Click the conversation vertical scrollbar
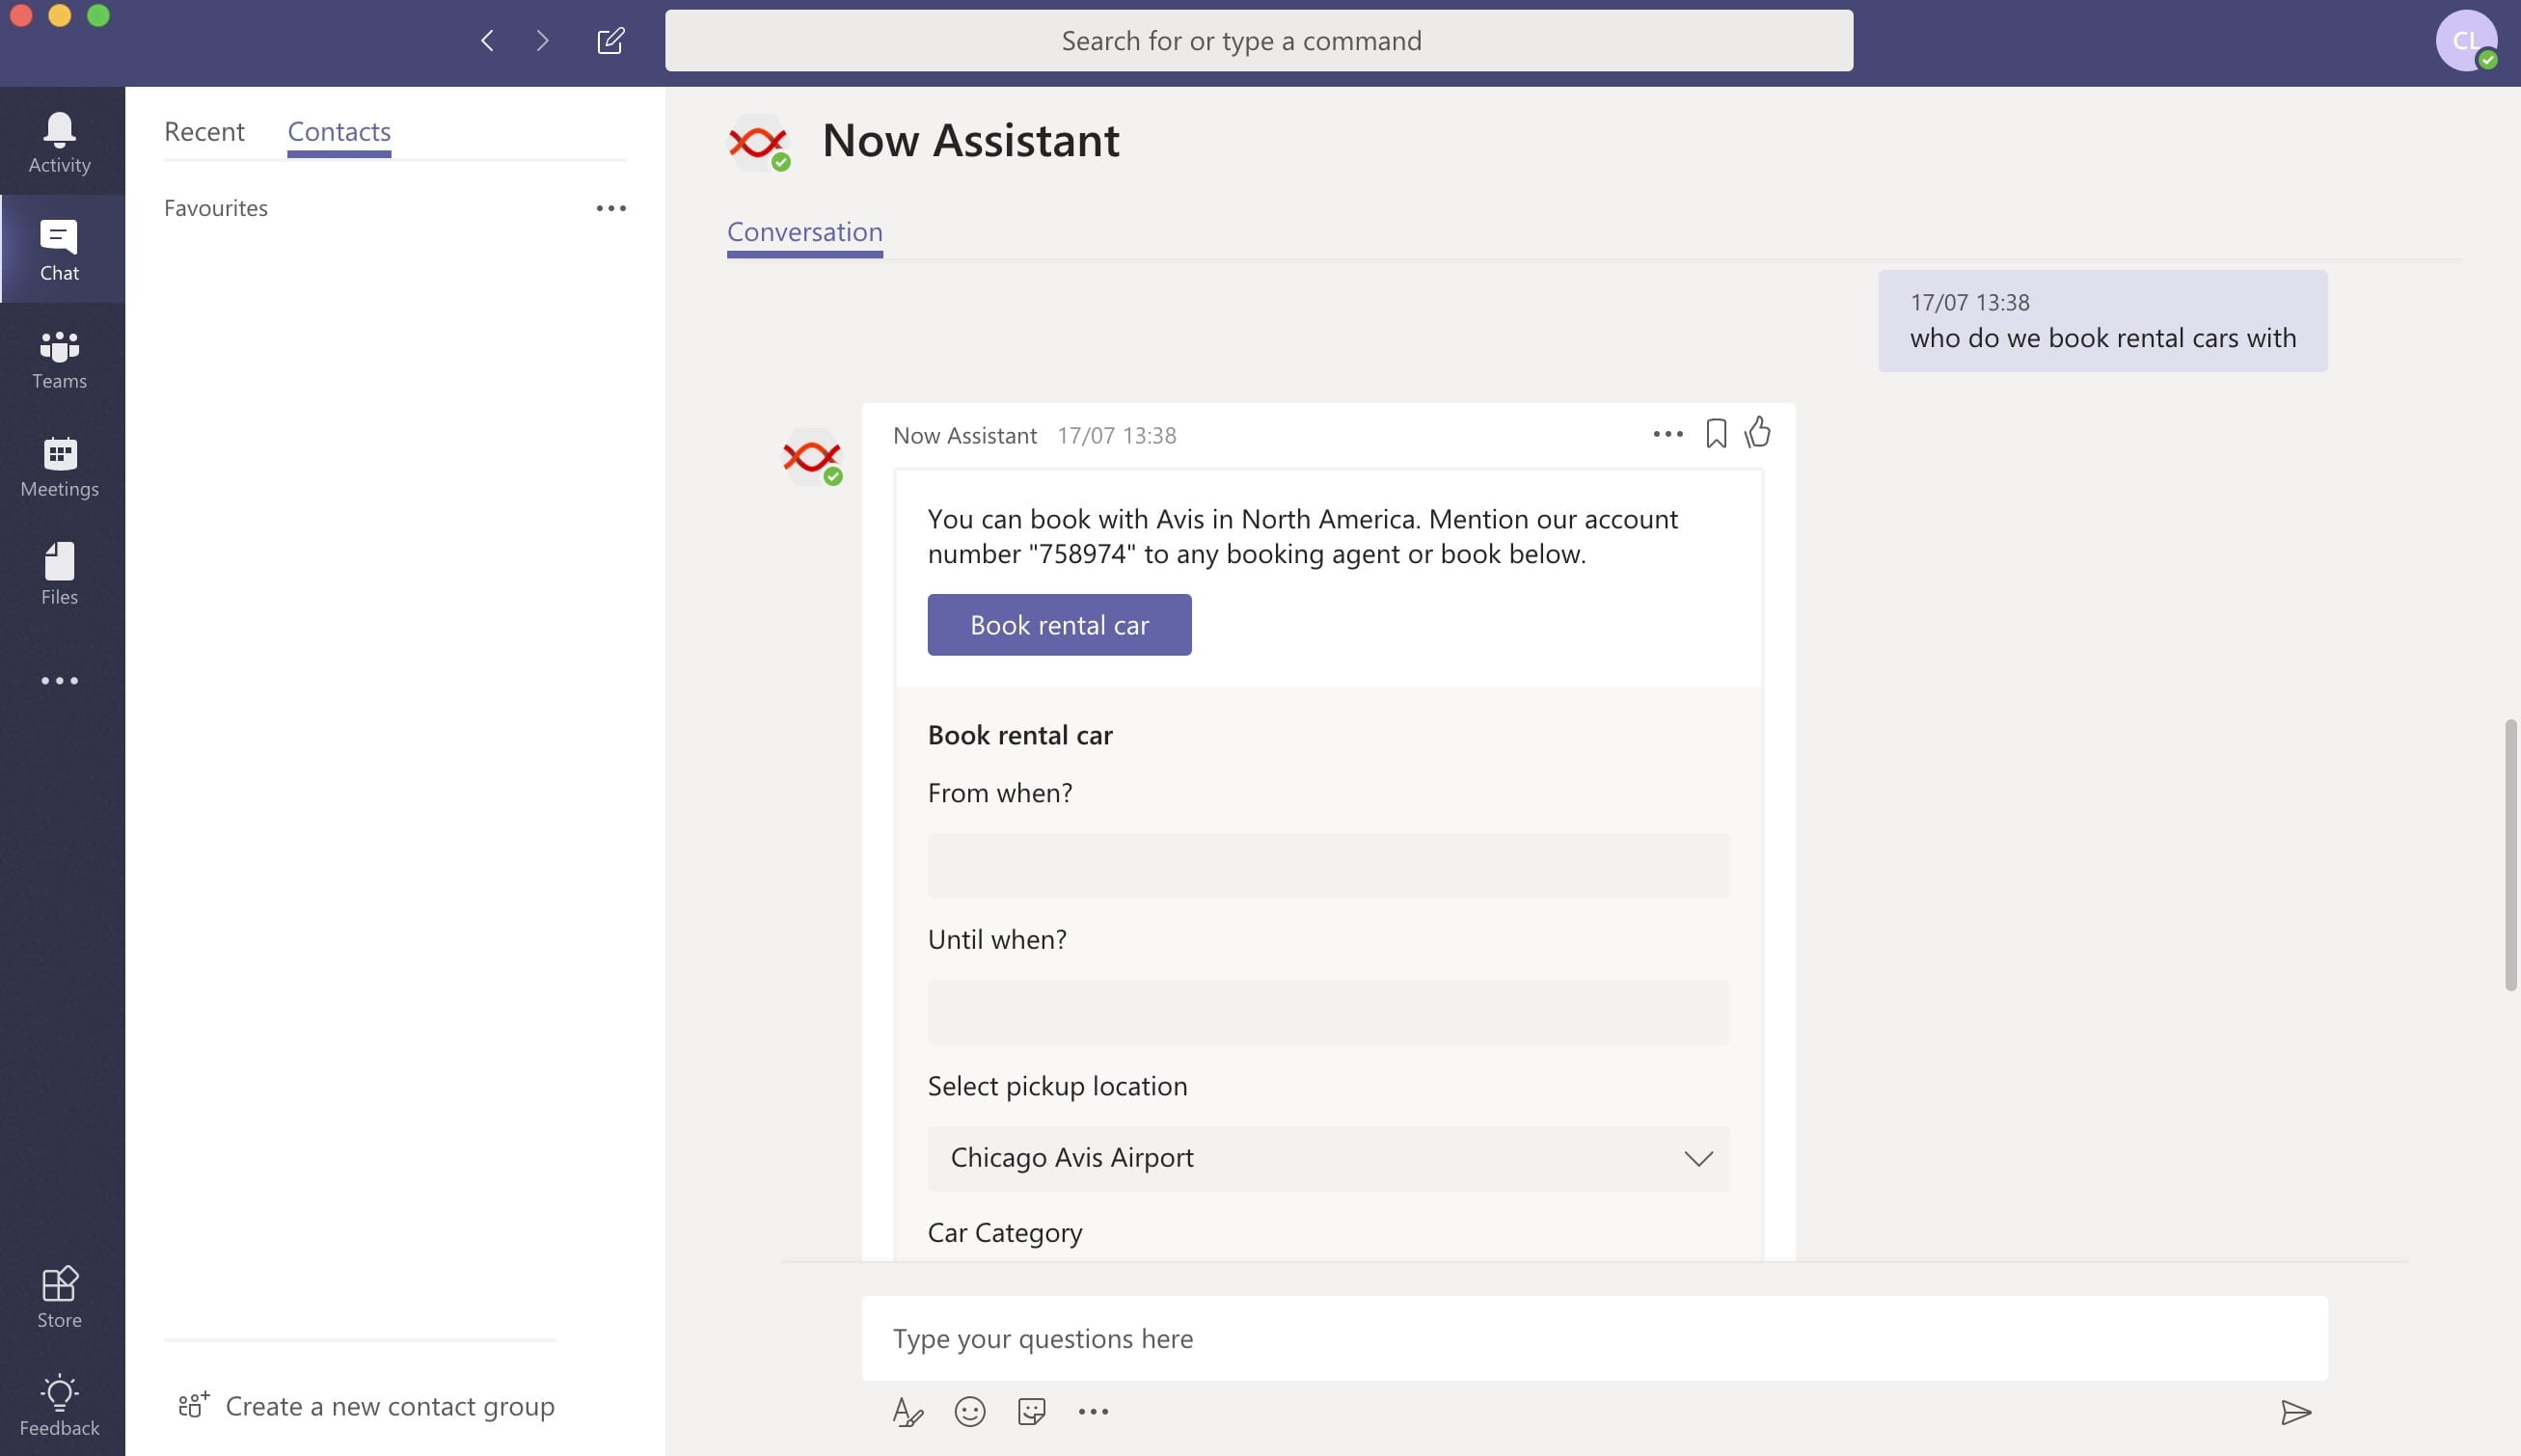The height and width of the screenshot is (1456, 2521). tap(2509, 855)
